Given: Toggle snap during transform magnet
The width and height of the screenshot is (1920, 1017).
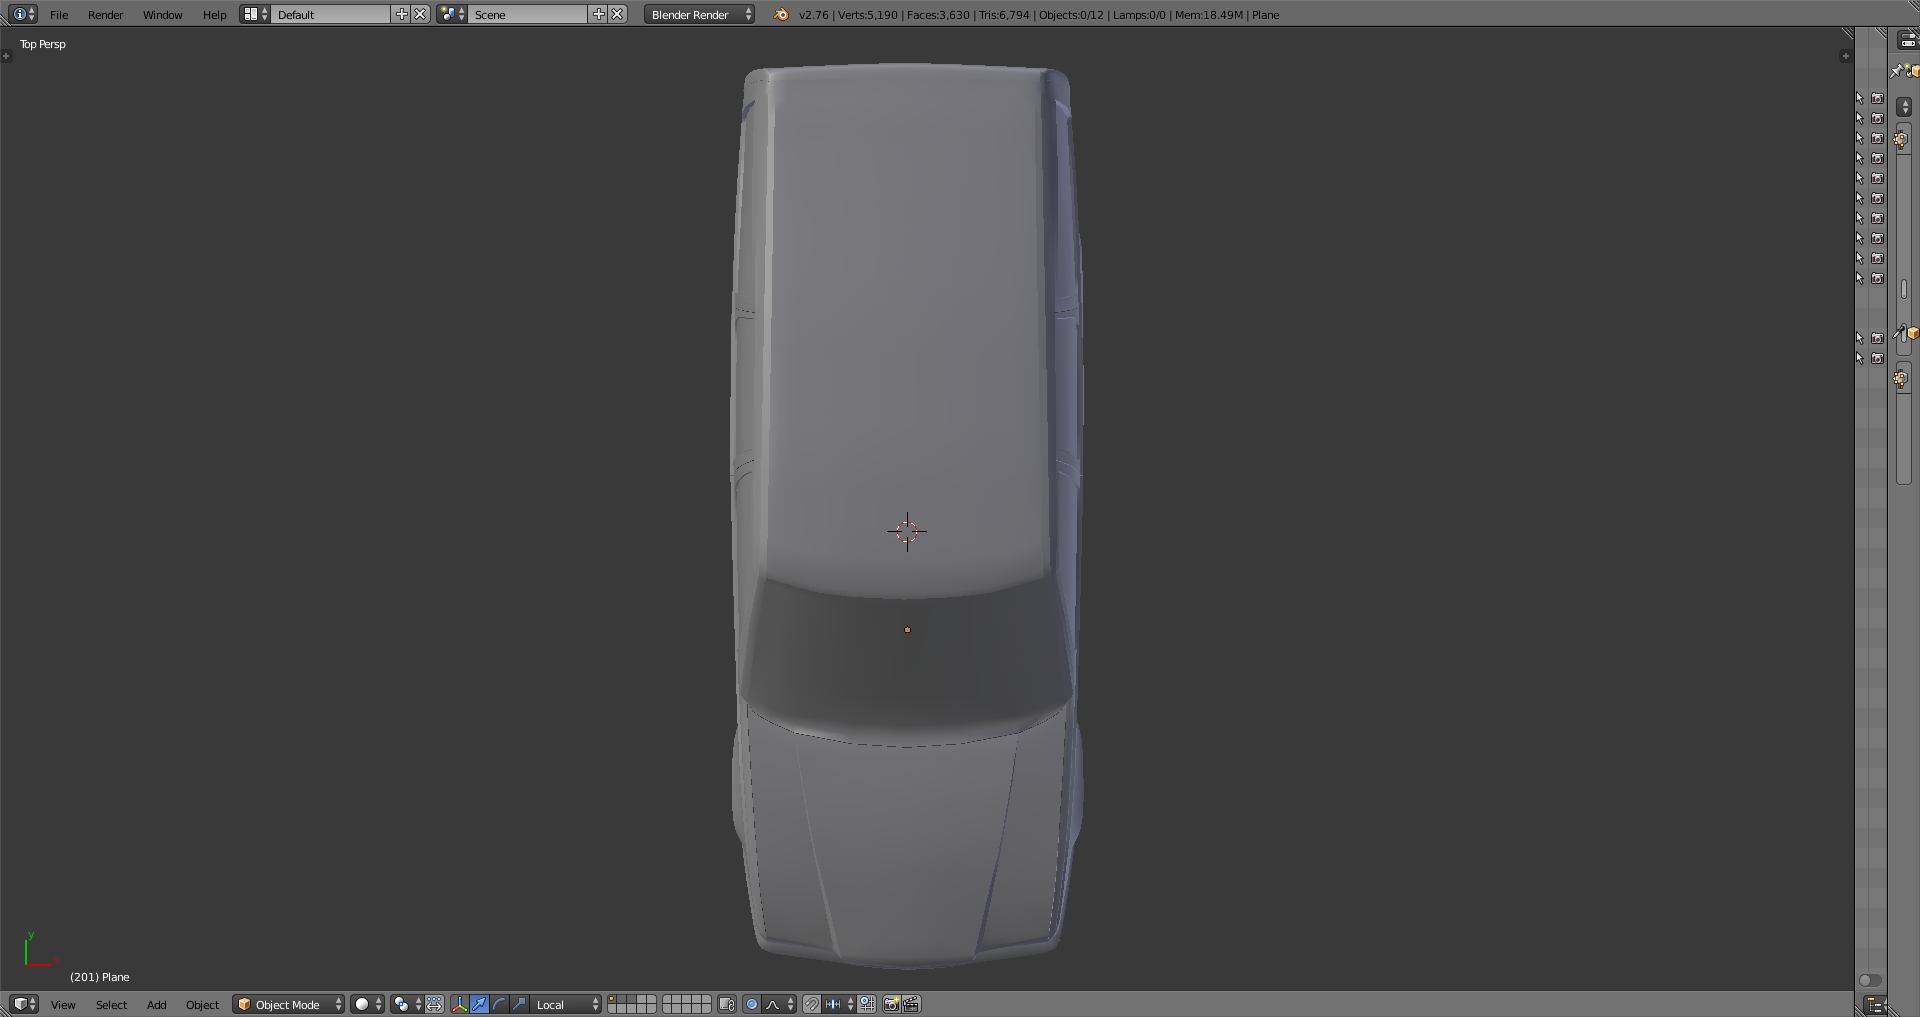Looking at the screenshot, I should [812, 1004].
